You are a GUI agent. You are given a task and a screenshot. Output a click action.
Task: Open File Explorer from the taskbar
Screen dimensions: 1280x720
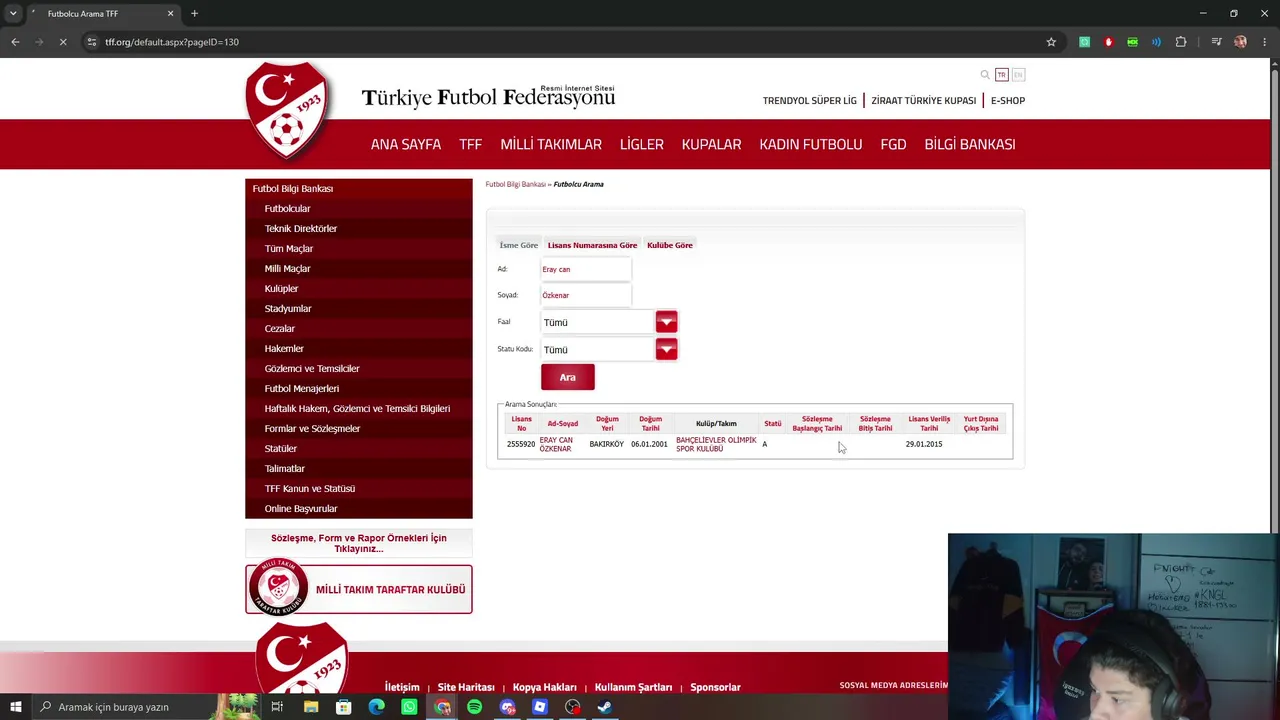[311, 707]
